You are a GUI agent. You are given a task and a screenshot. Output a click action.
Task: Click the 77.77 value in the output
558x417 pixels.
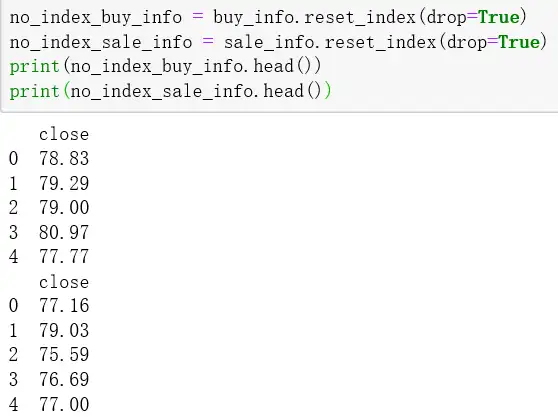(x=64, y=257)
